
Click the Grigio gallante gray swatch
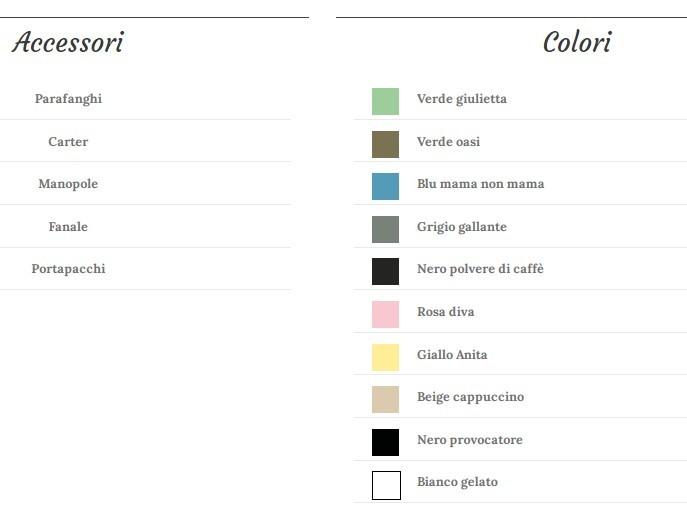coord(385,229)
